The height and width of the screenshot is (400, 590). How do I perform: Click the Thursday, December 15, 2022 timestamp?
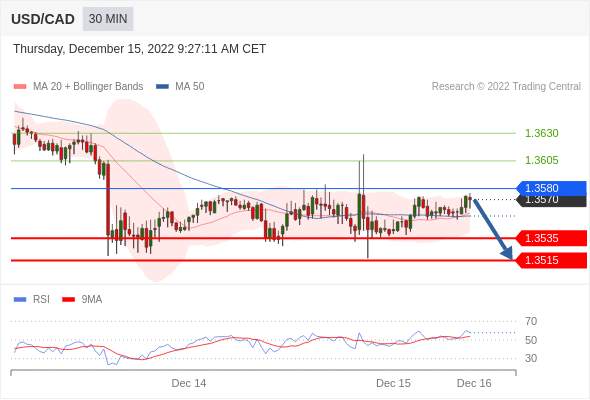point(140,49)
